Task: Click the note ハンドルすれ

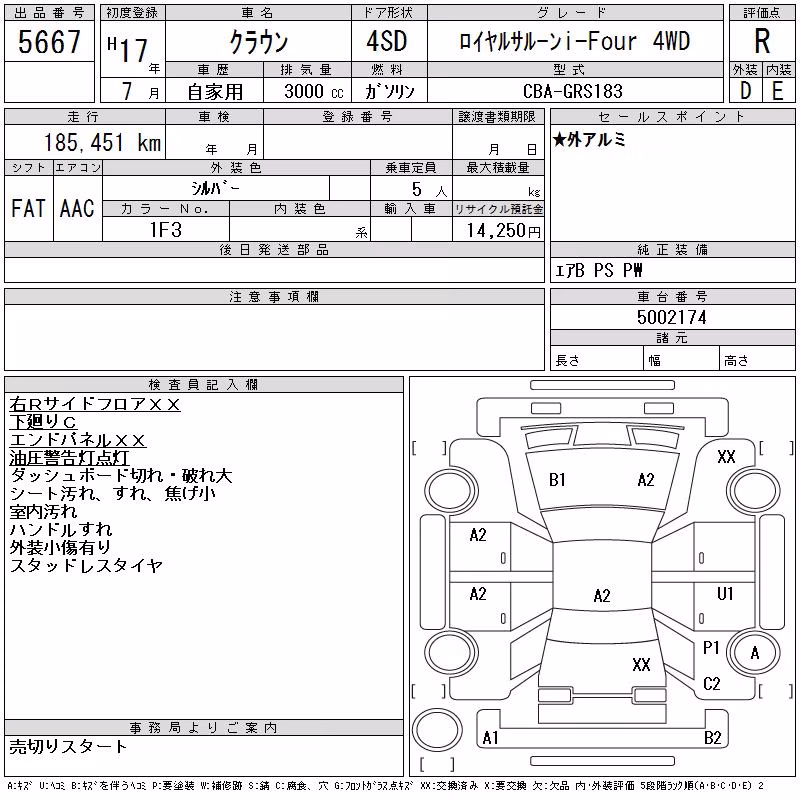Action: point(61,530)
